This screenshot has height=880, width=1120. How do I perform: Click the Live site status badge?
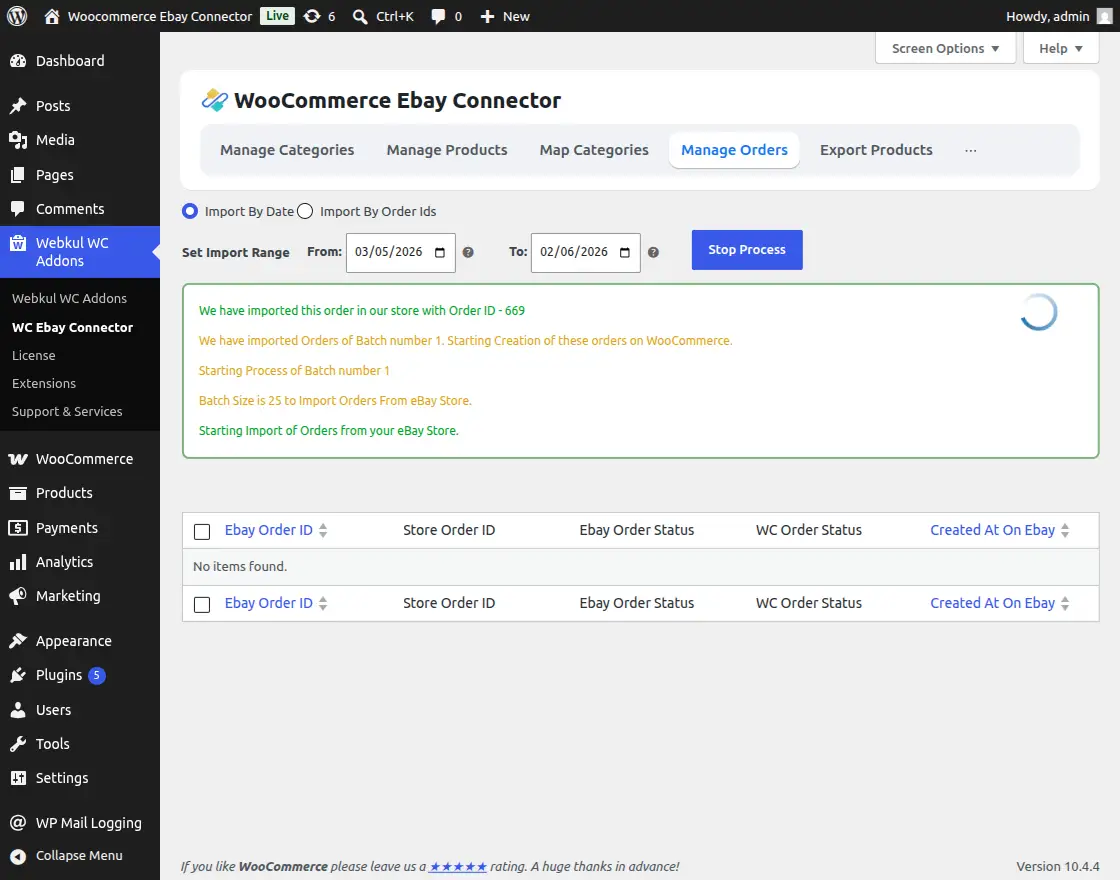278,16
